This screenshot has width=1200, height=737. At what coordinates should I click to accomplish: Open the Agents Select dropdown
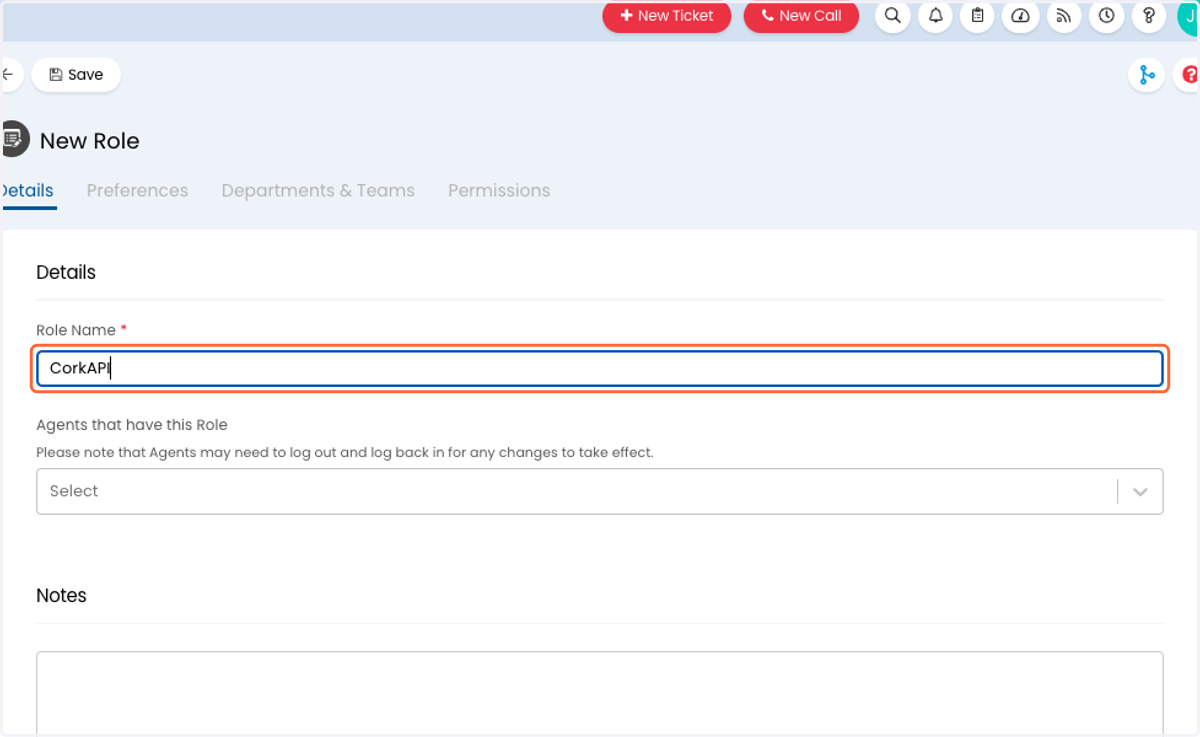[600, 491]
